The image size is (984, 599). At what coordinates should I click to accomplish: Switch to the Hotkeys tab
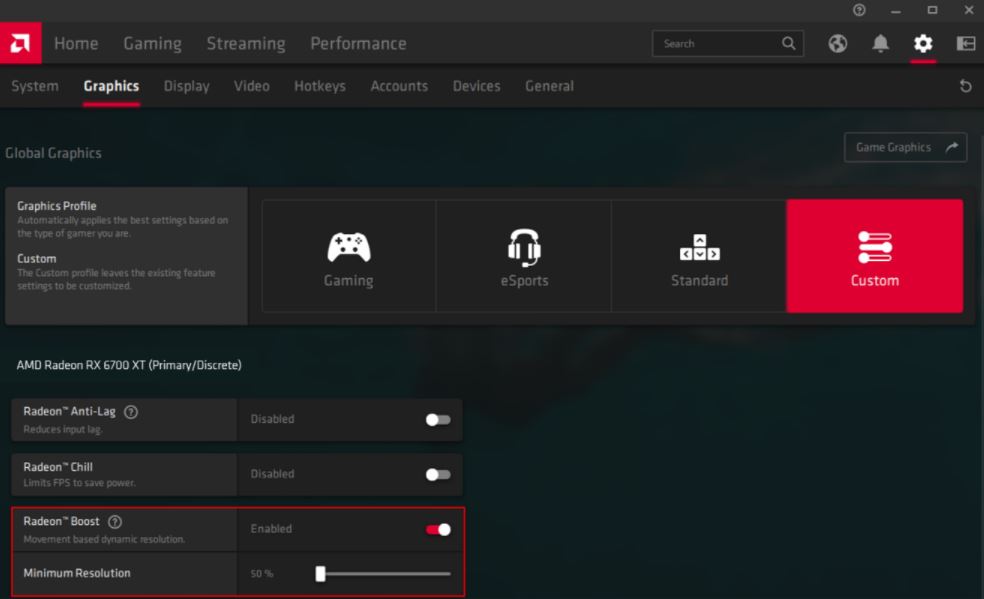click(319, 86)
